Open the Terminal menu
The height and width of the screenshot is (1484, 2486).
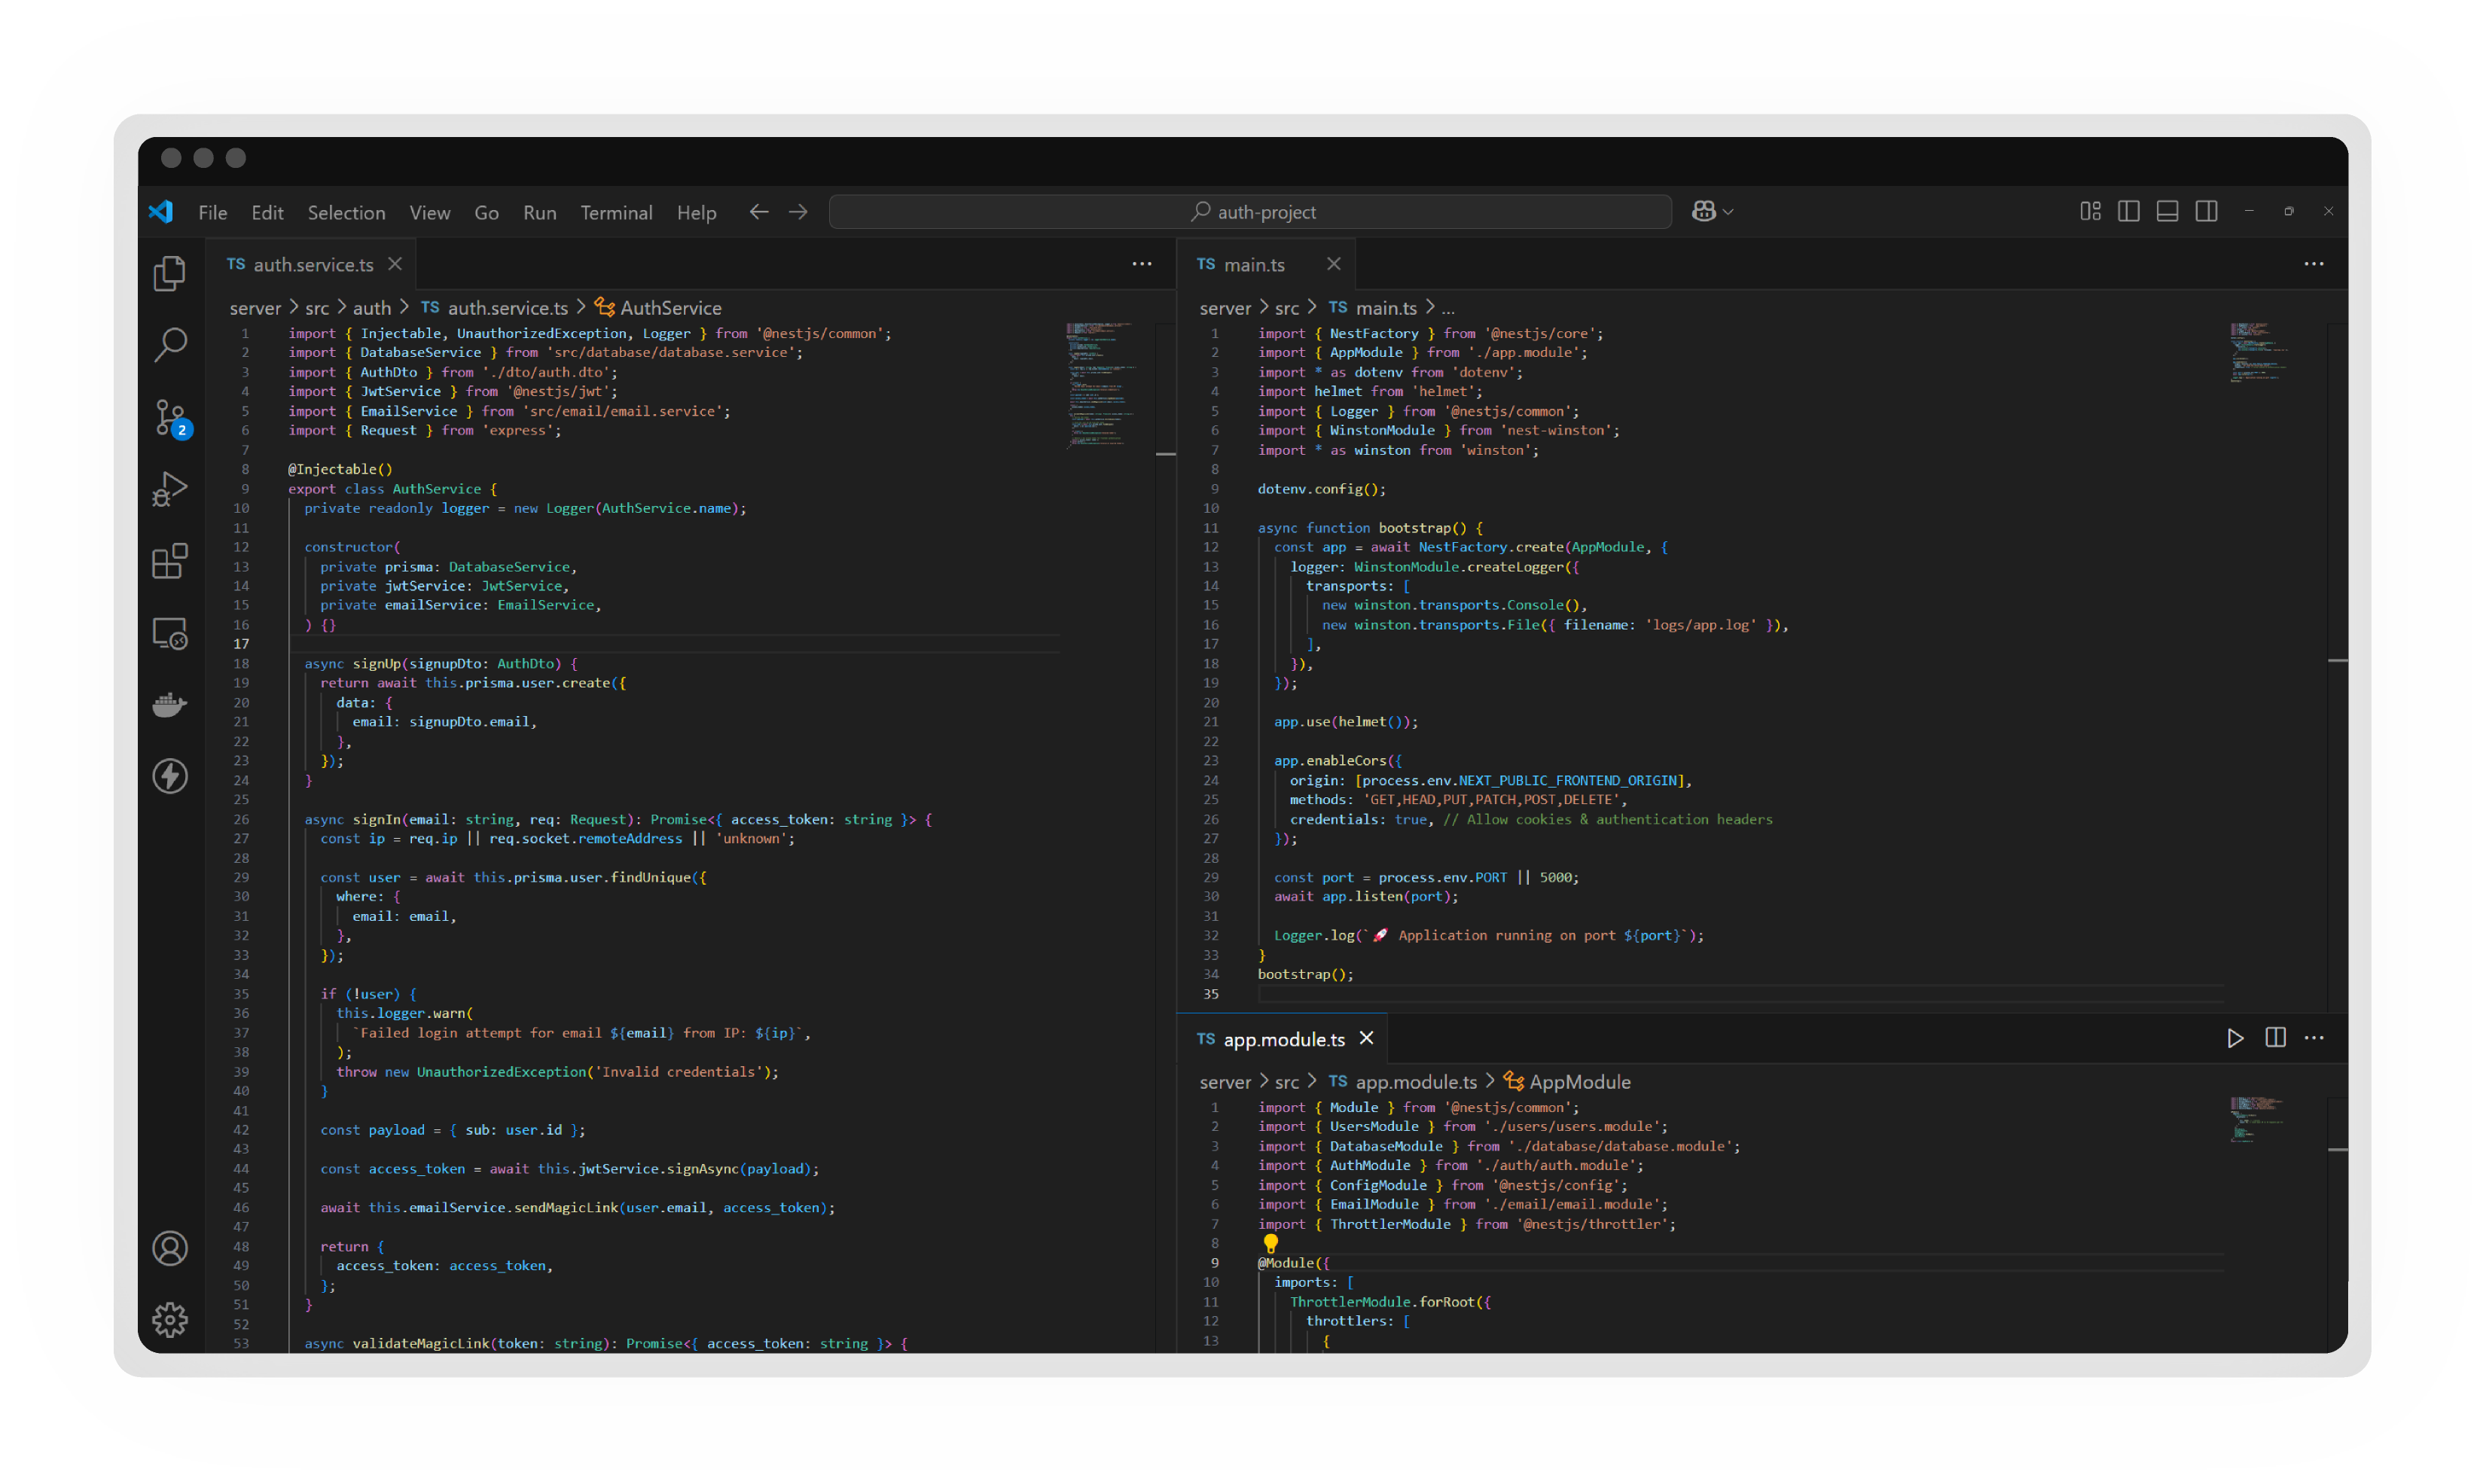tap(616, 213)
